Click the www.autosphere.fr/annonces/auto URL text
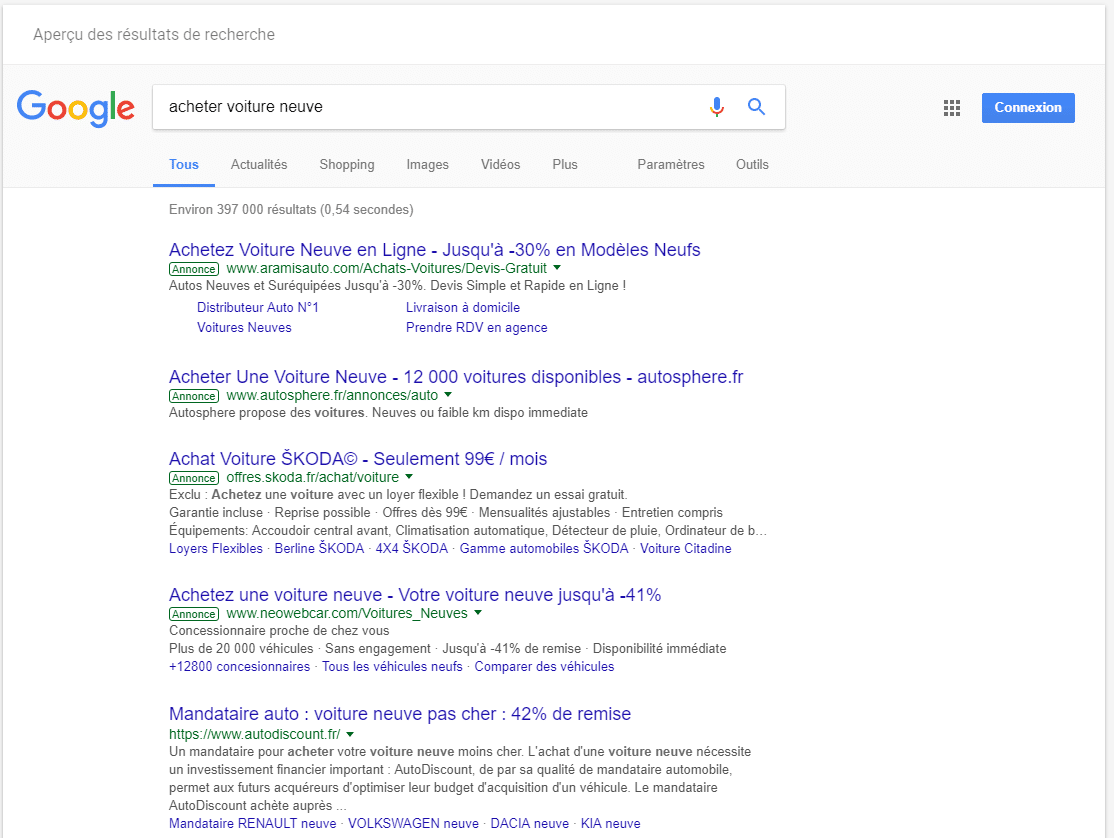The height and width of the screenshot is (838, 1114). click(332, 396)
